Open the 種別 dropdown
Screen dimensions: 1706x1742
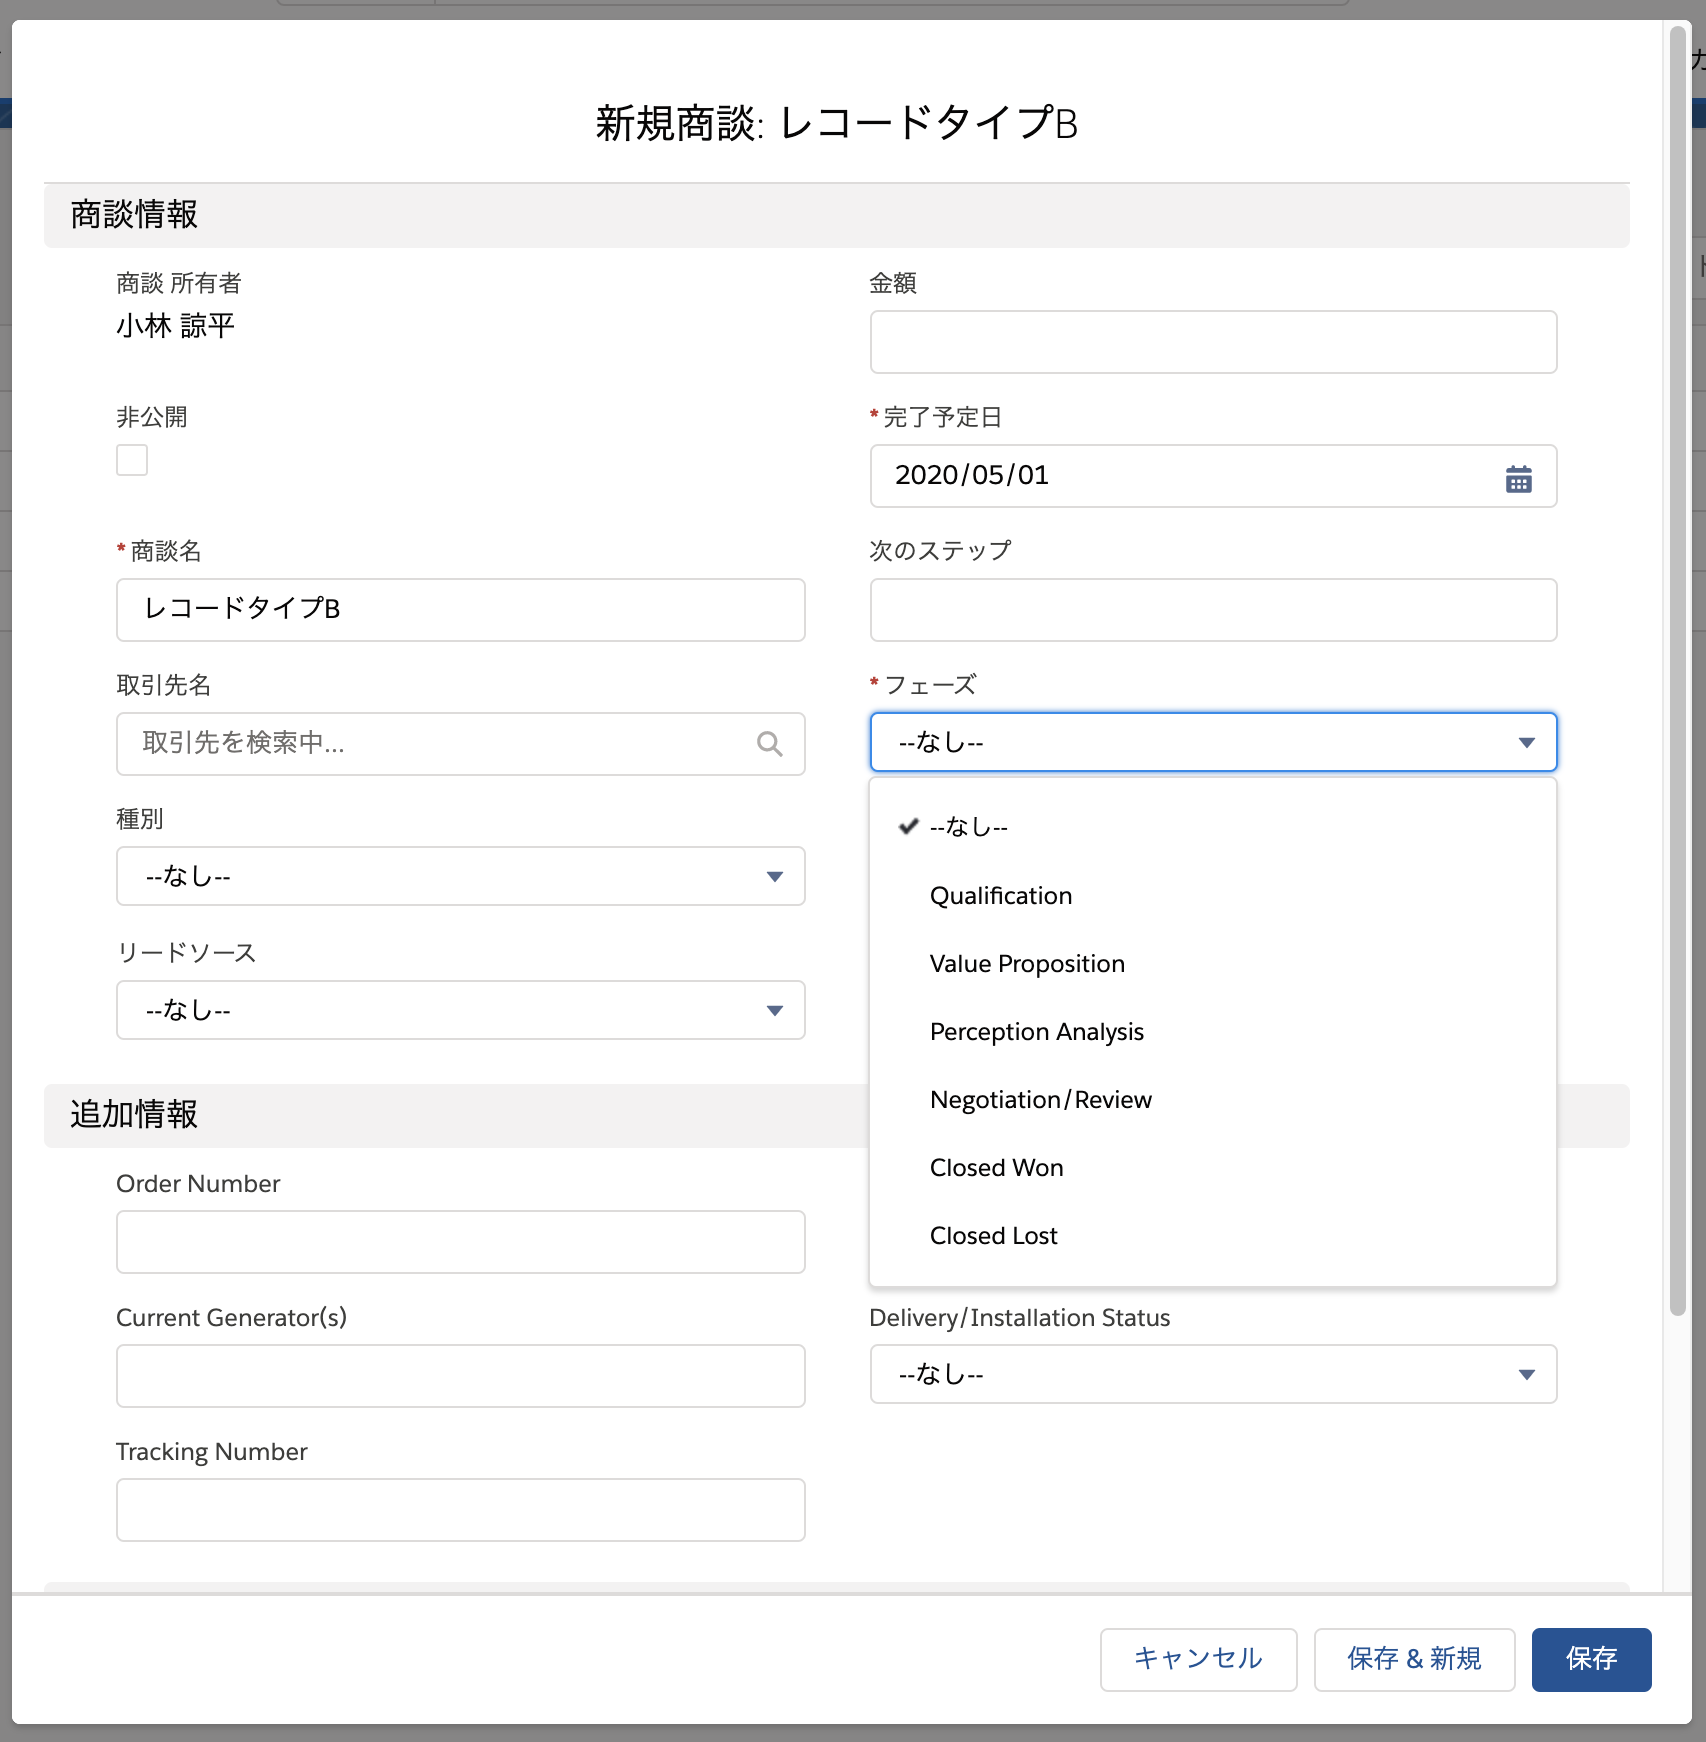coord(460,877)
